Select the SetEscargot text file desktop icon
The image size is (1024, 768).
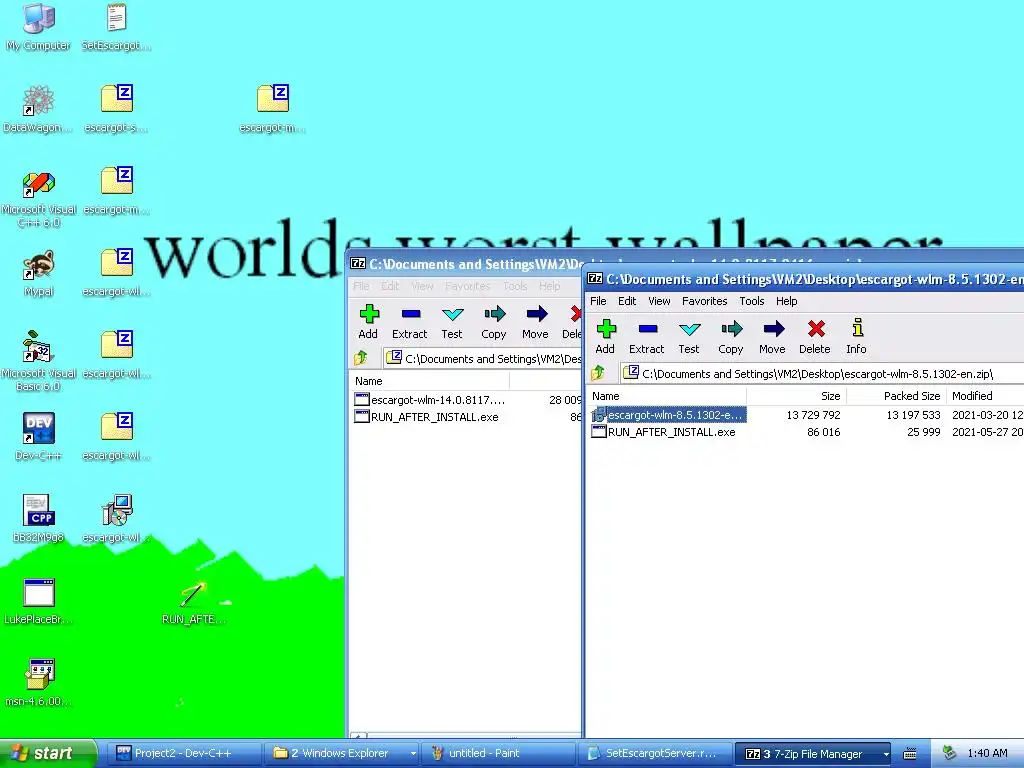[116, 27]
